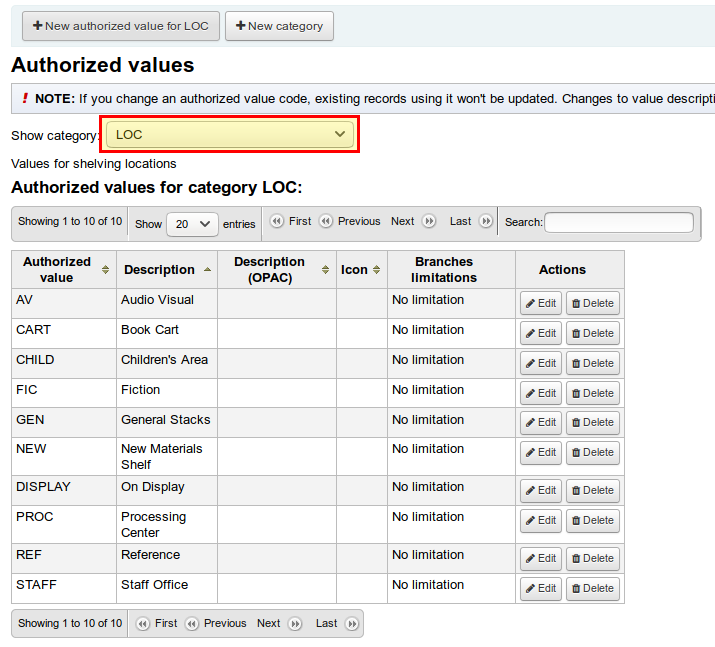Click the table Search input field

tap(618, 222)
